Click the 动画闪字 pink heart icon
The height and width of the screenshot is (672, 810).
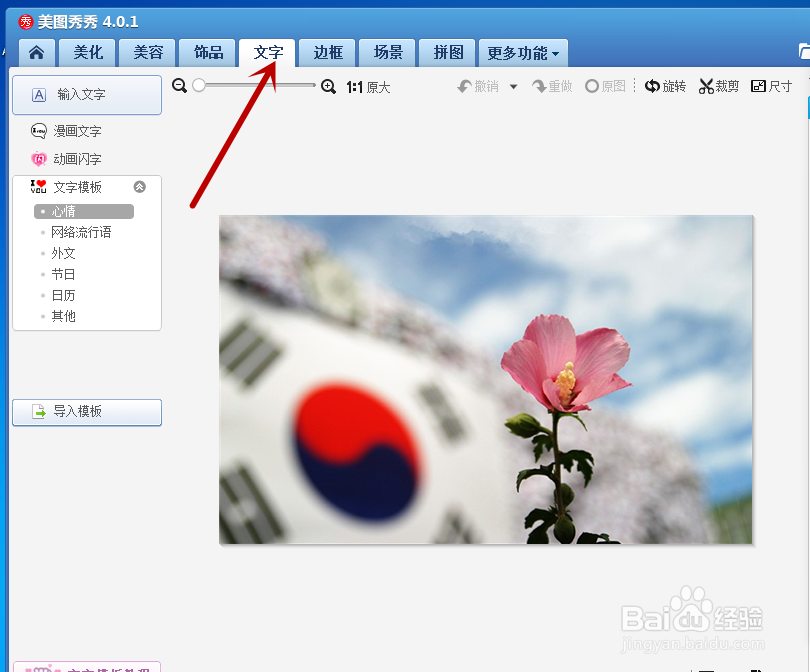(x=39, y=159)
